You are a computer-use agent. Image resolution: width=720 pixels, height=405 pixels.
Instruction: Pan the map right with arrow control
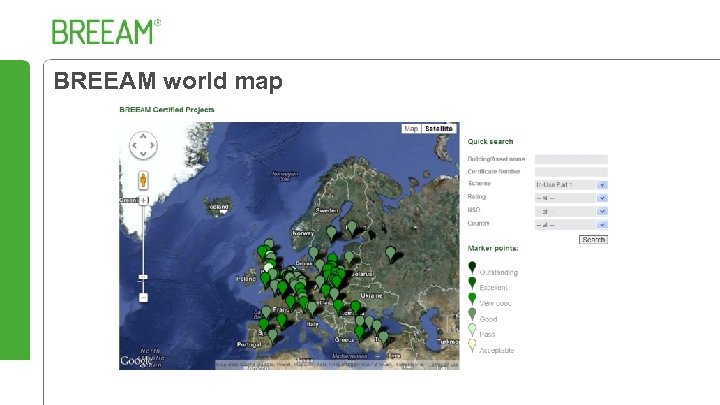pyautogui.click(x=152, y=145)
